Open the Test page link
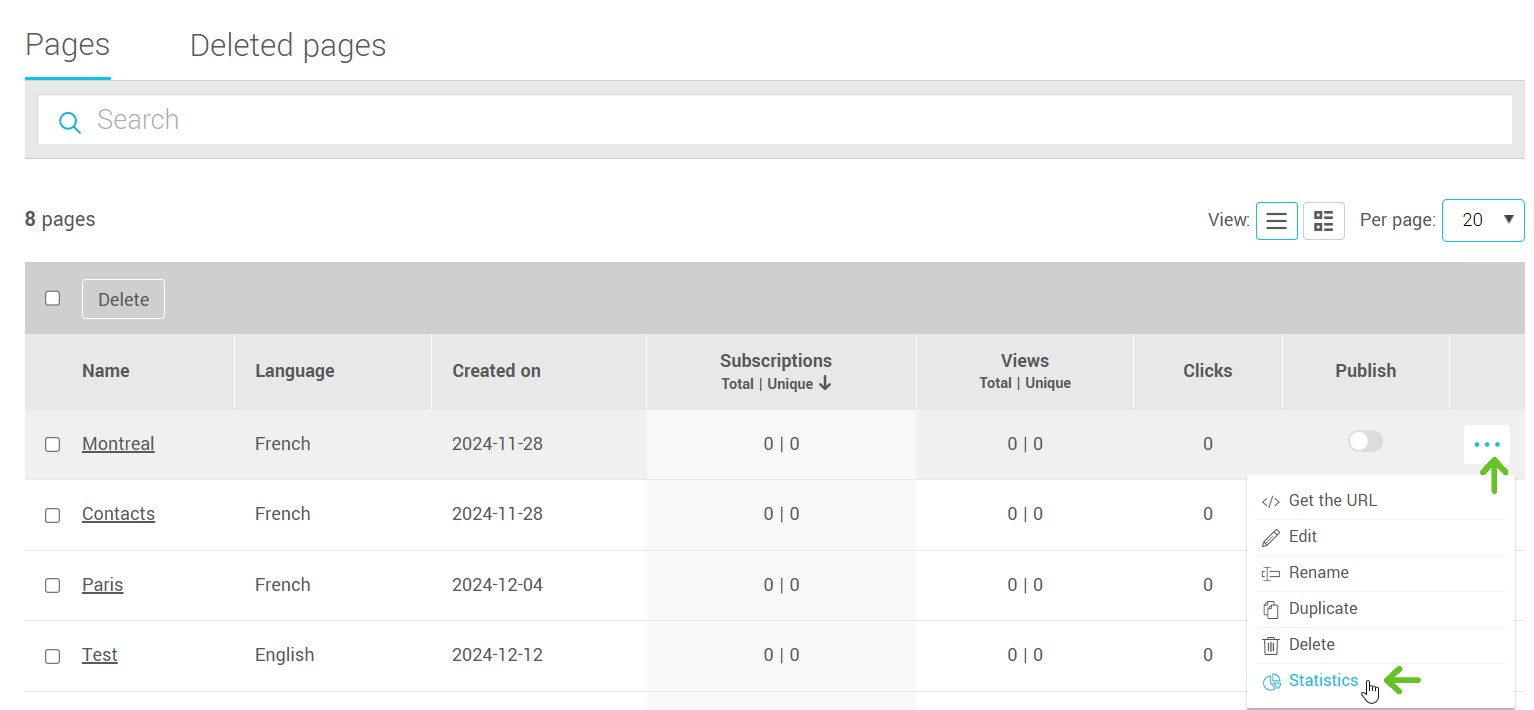Screen dimensions: 1534x710 tap(100, 655)
